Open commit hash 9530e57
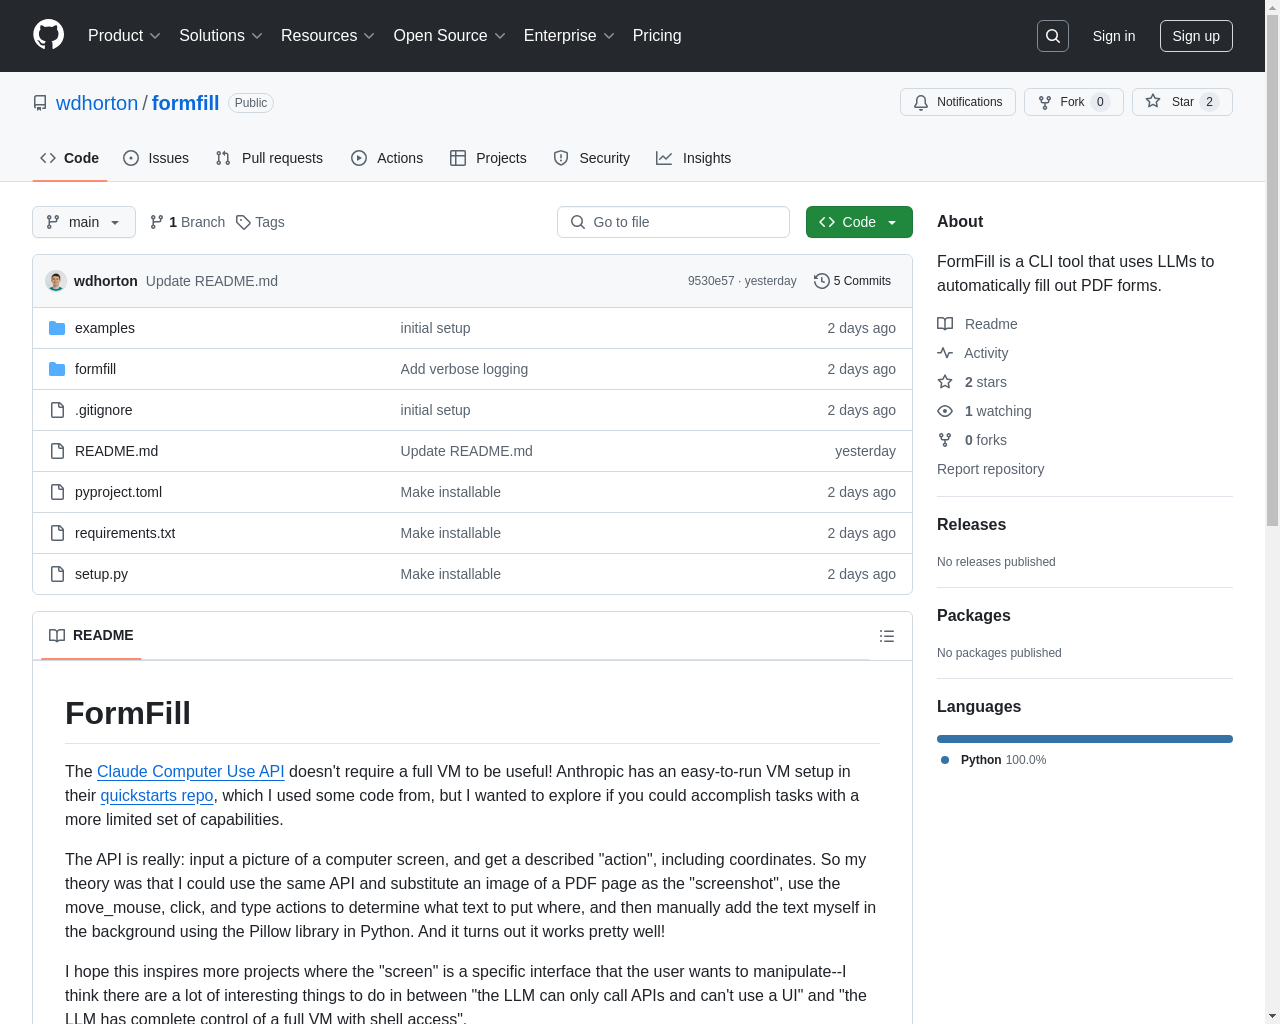This screenshot has height=1024, width=1280. (711, 281)
